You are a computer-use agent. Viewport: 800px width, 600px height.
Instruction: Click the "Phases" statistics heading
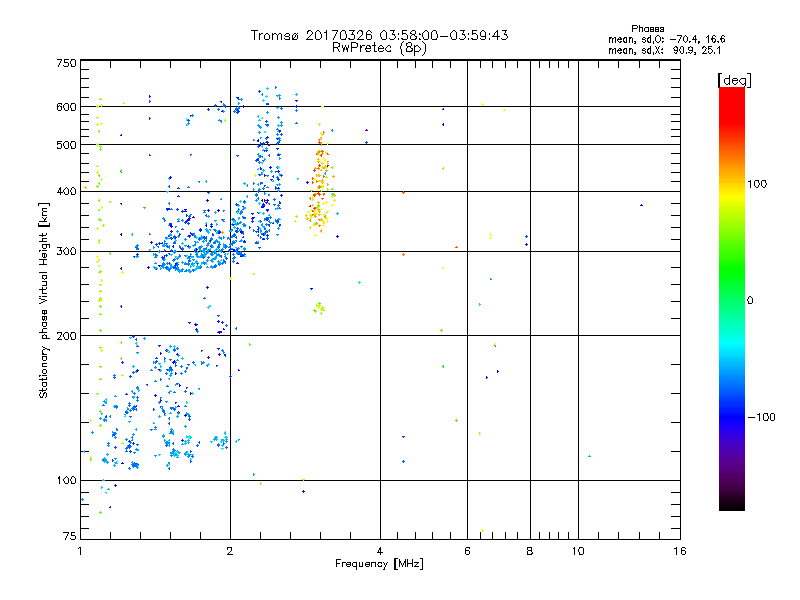click(647, 29)
